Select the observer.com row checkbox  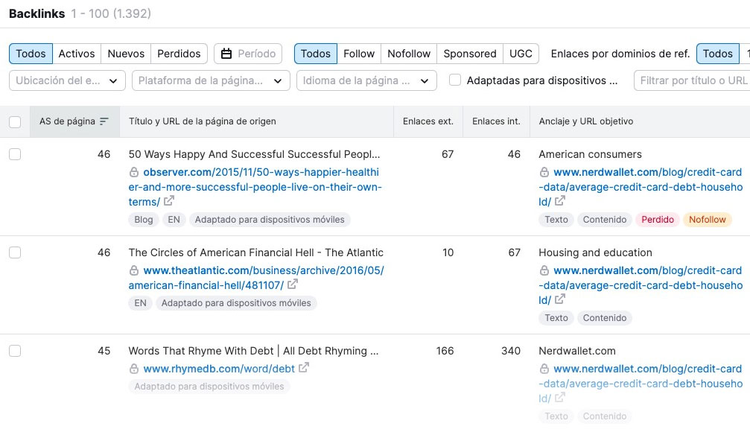[15, 154]
